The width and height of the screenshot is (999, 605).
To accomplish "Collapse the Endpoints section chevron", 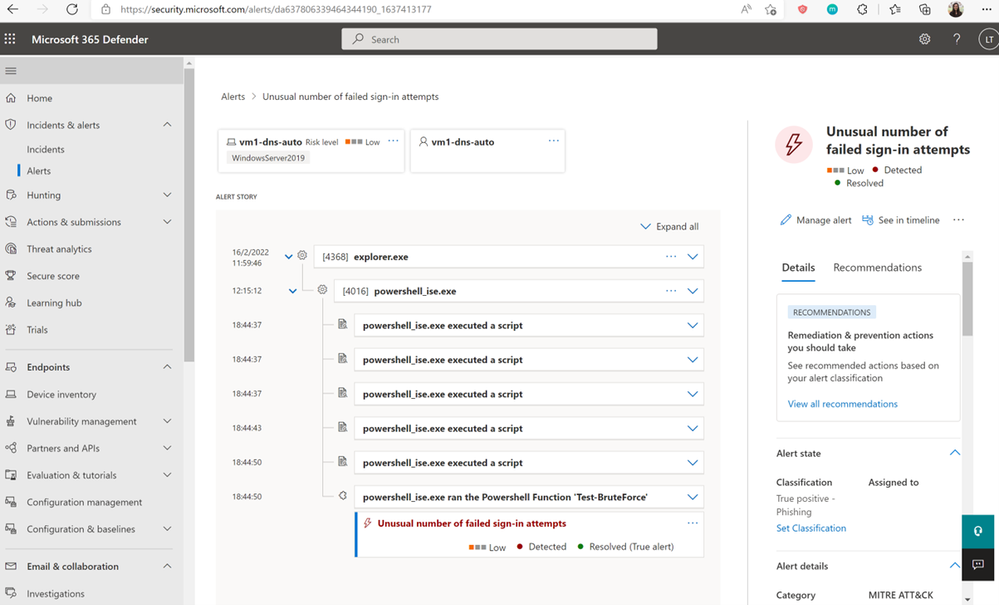I will pyautogui.click(x=167, y=367).
